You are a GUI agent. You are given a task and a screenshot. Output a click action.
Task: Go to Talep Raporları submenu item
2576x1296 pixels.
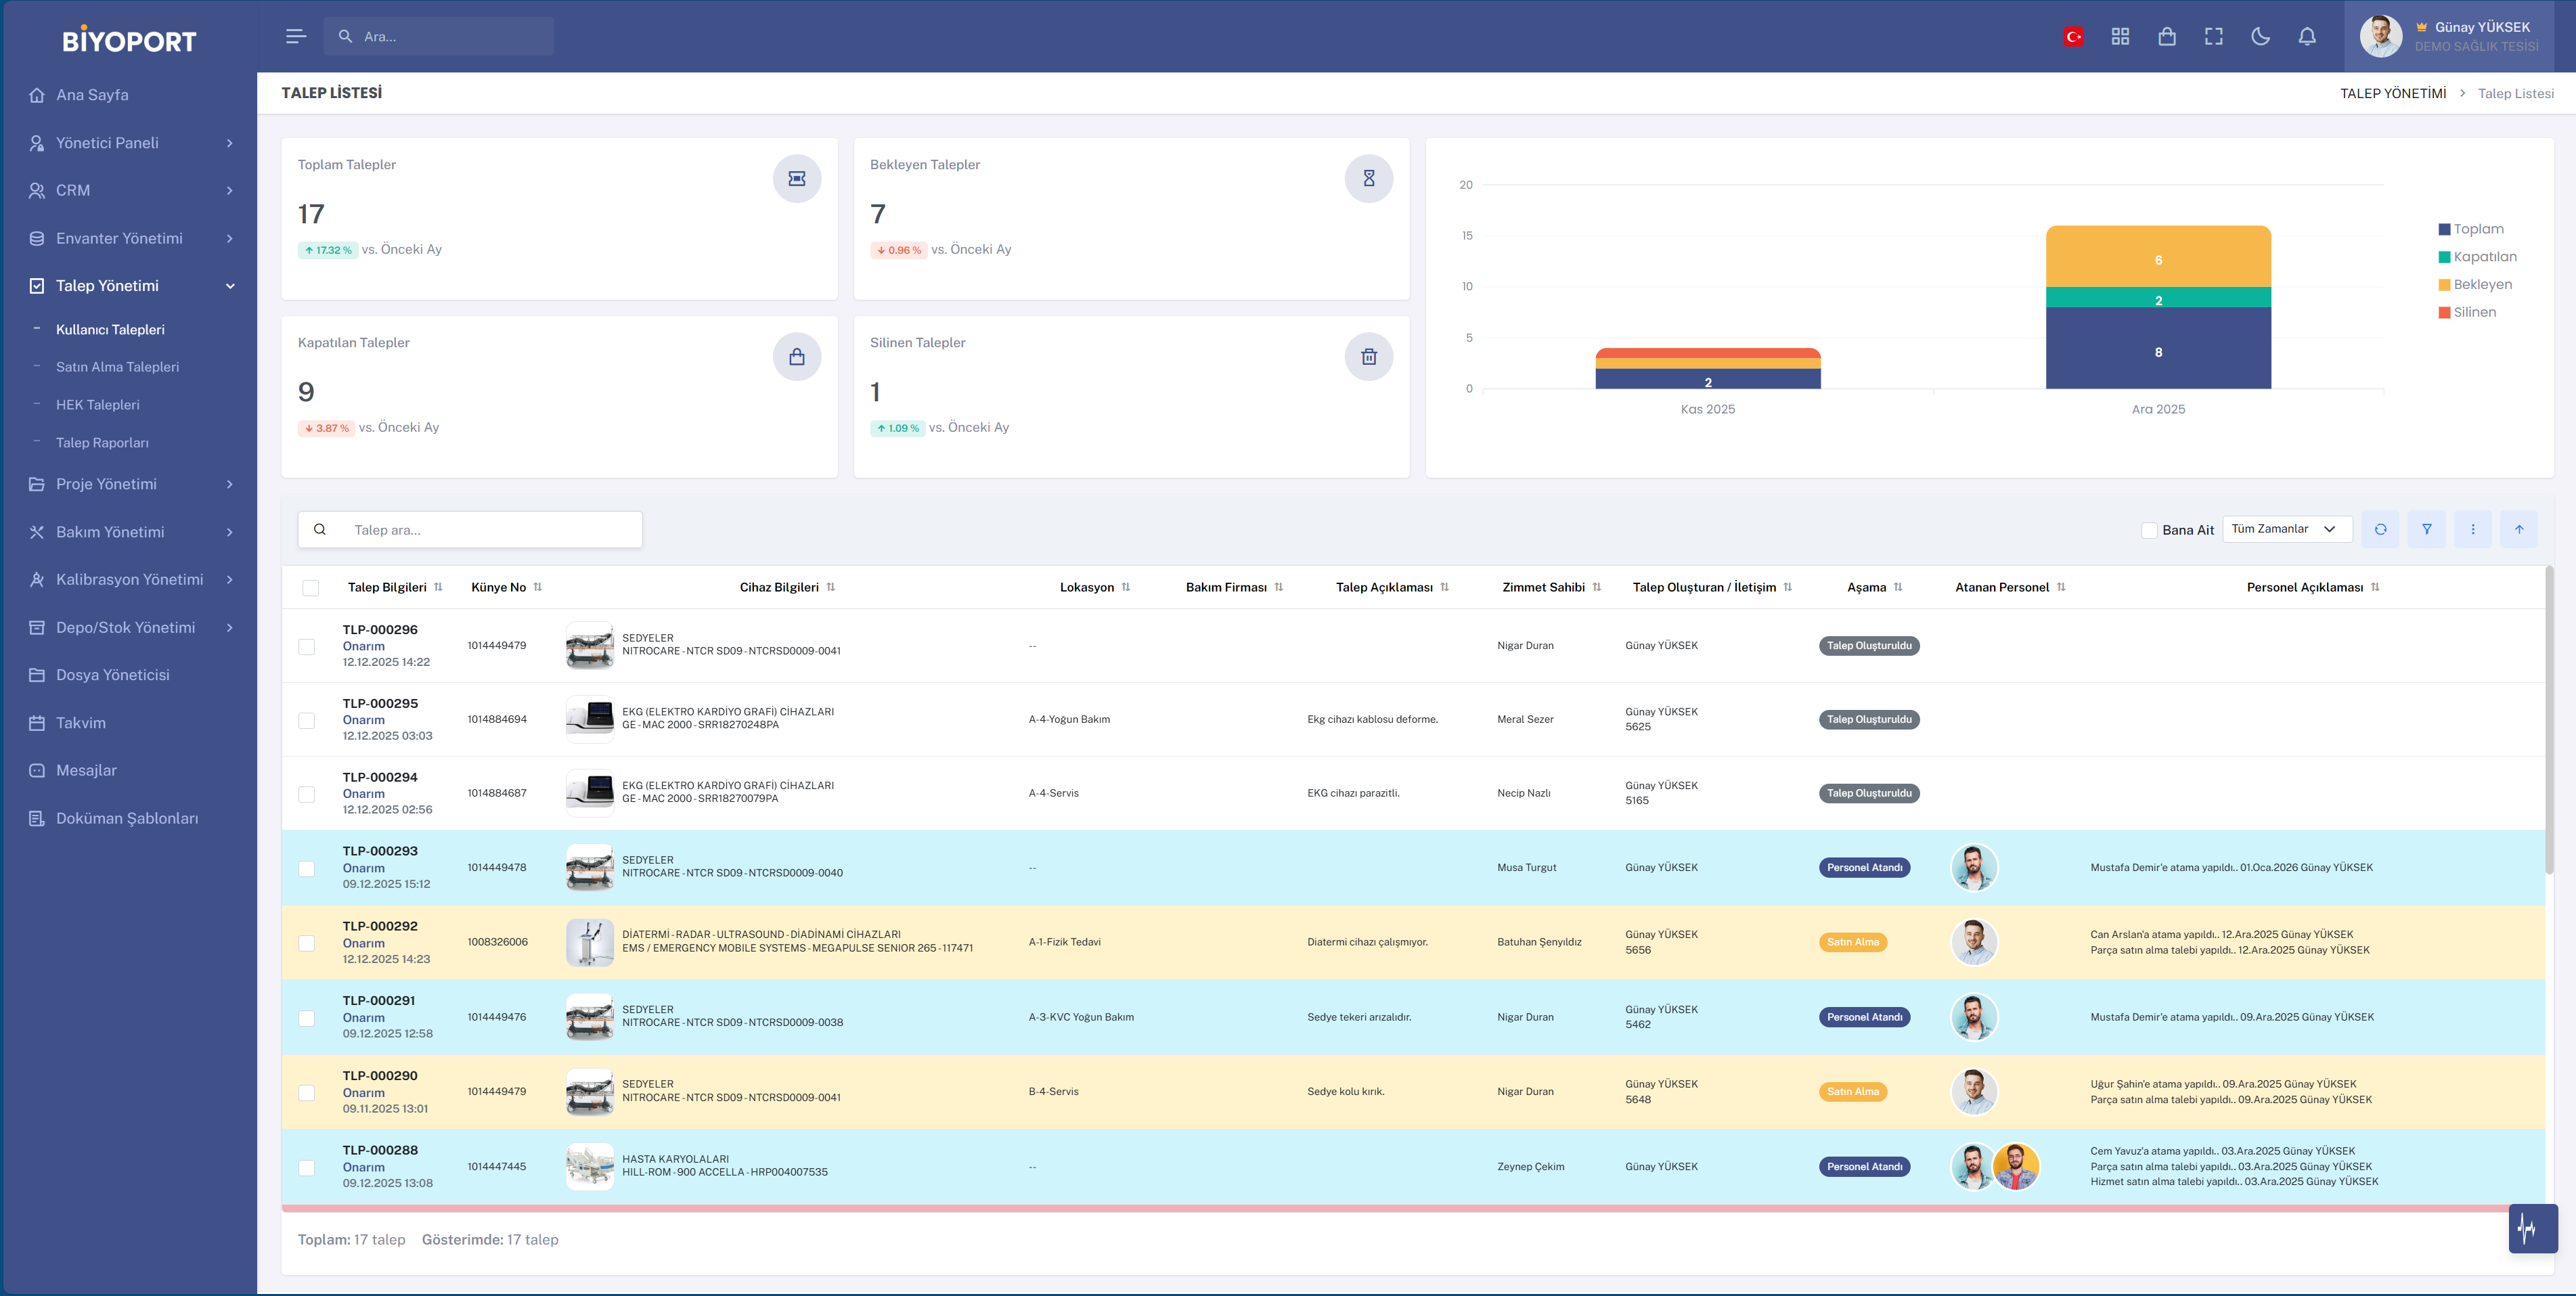click(102, 443)
